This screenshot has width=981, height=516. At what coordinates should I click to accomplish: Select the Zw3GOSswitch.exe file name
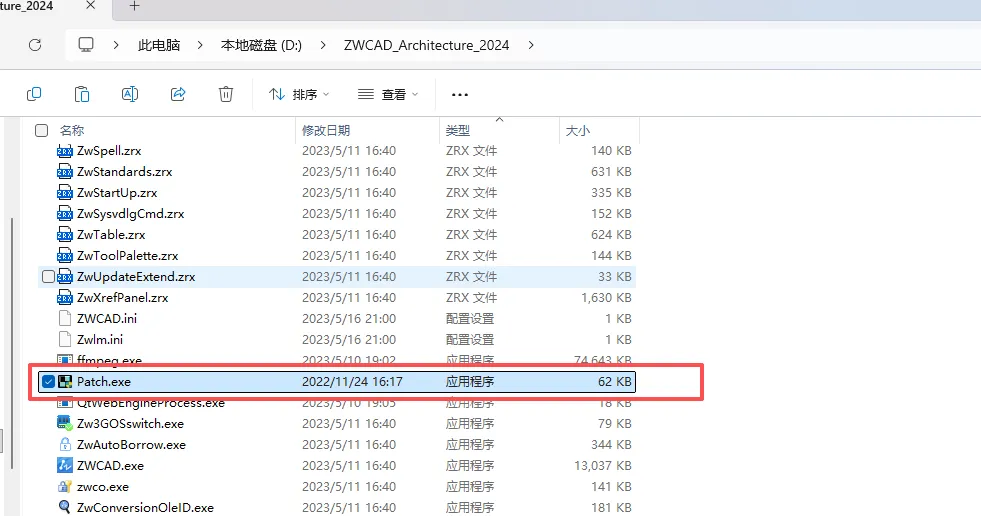point(130,423)
